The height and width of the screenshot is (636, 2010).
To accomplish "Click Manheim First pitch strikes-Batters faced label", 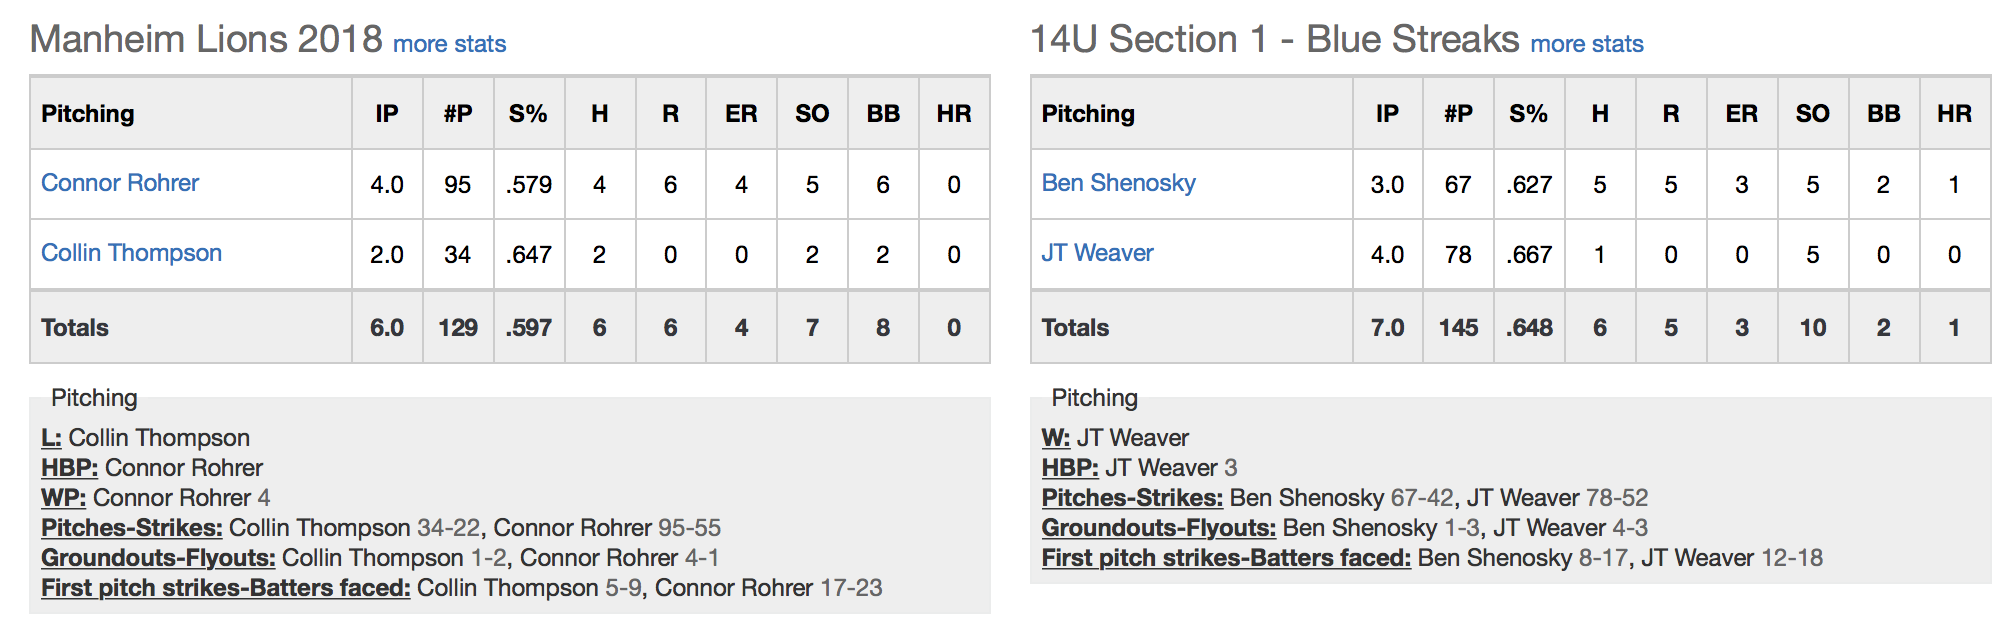I will click(226, 588).
